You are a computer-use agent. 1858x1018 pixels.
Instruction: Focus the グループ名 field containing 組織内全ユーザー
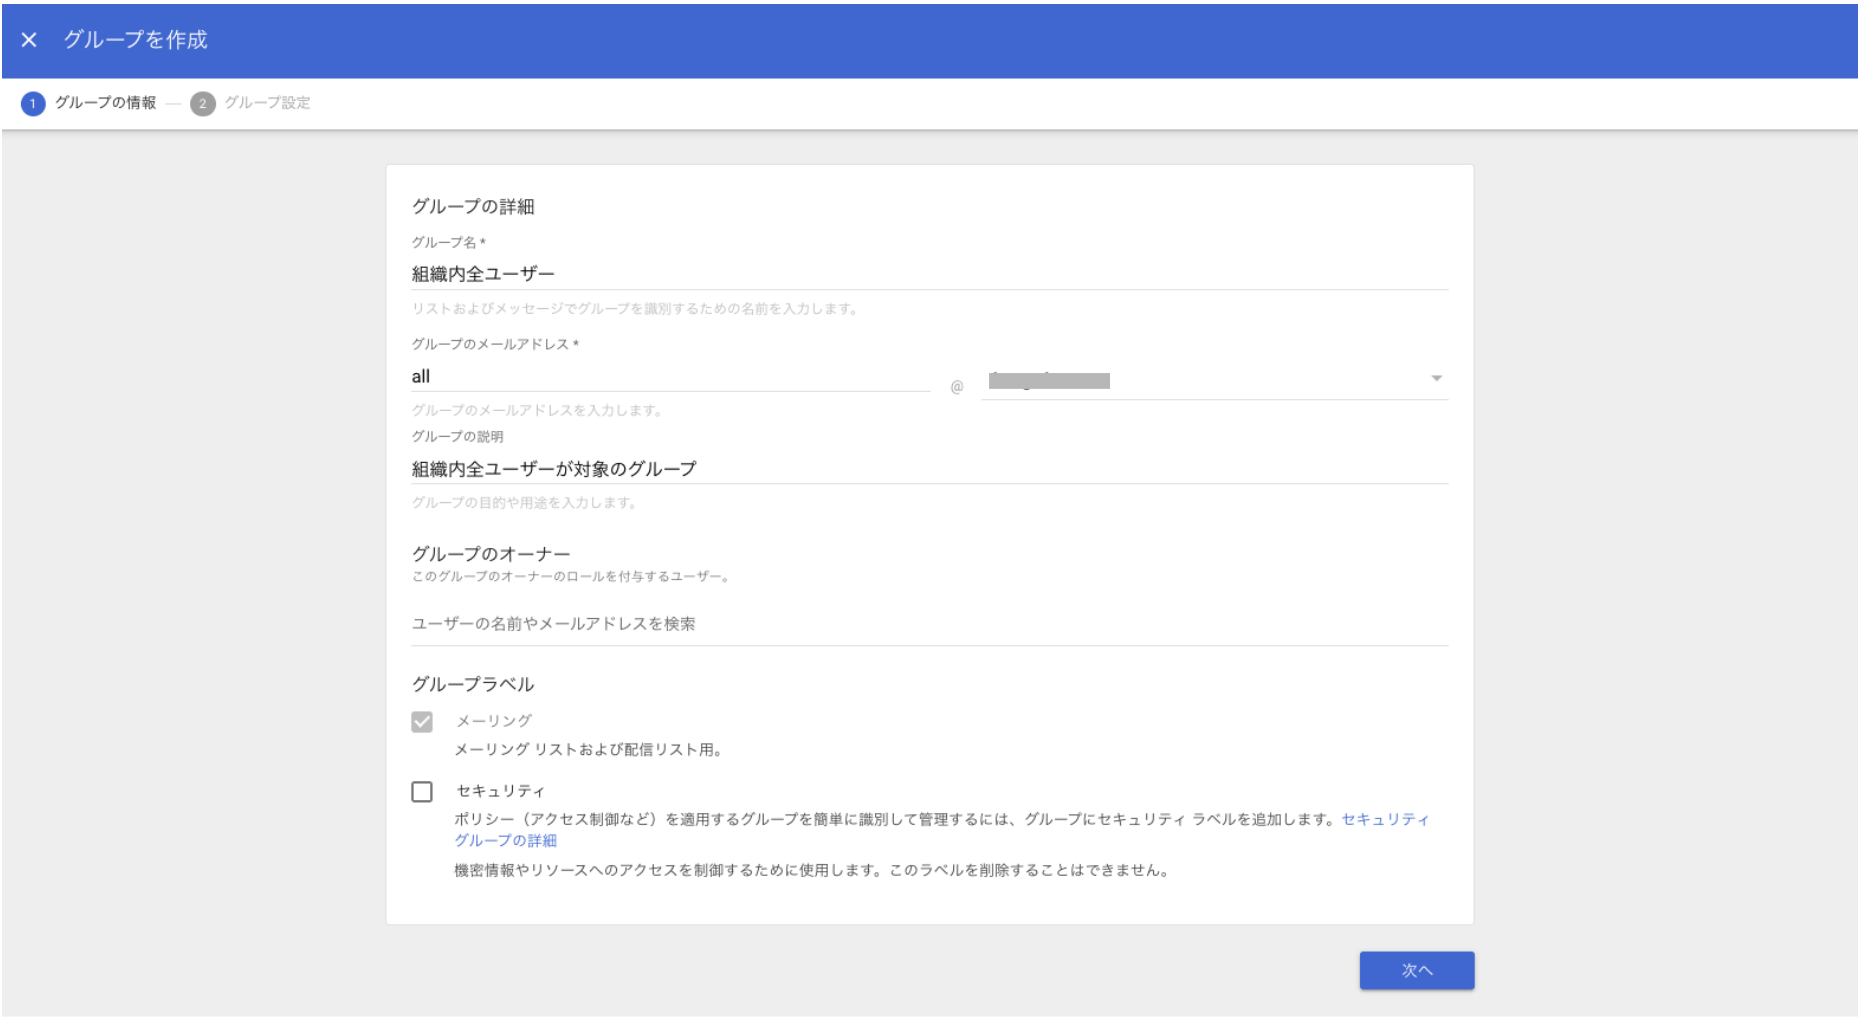coord(928,274)
